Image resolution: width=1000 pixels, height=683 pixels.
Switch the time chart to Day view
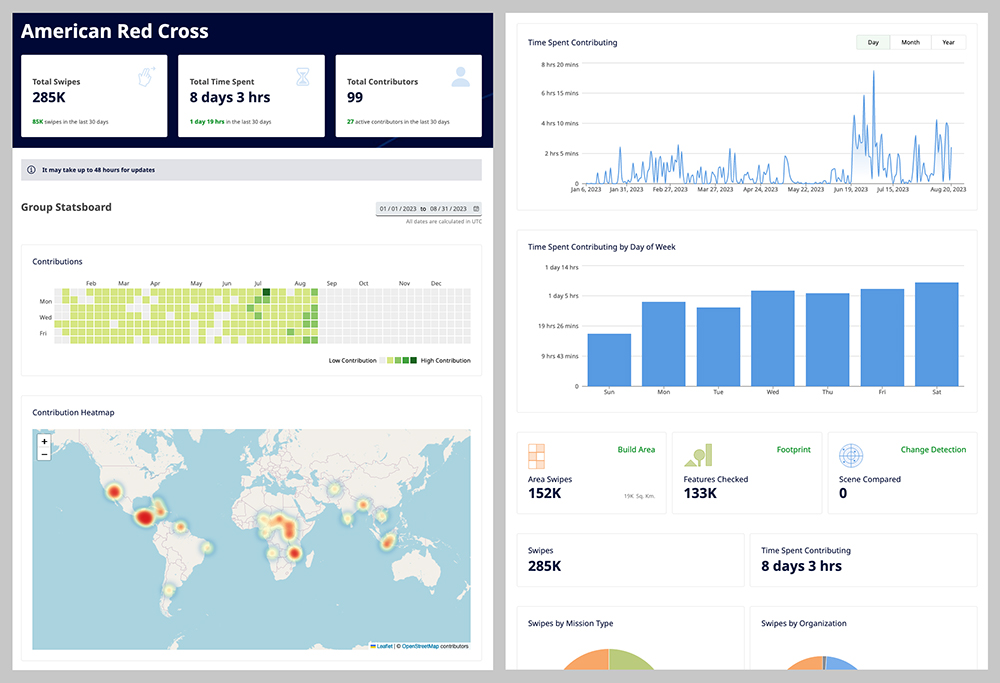873,42
